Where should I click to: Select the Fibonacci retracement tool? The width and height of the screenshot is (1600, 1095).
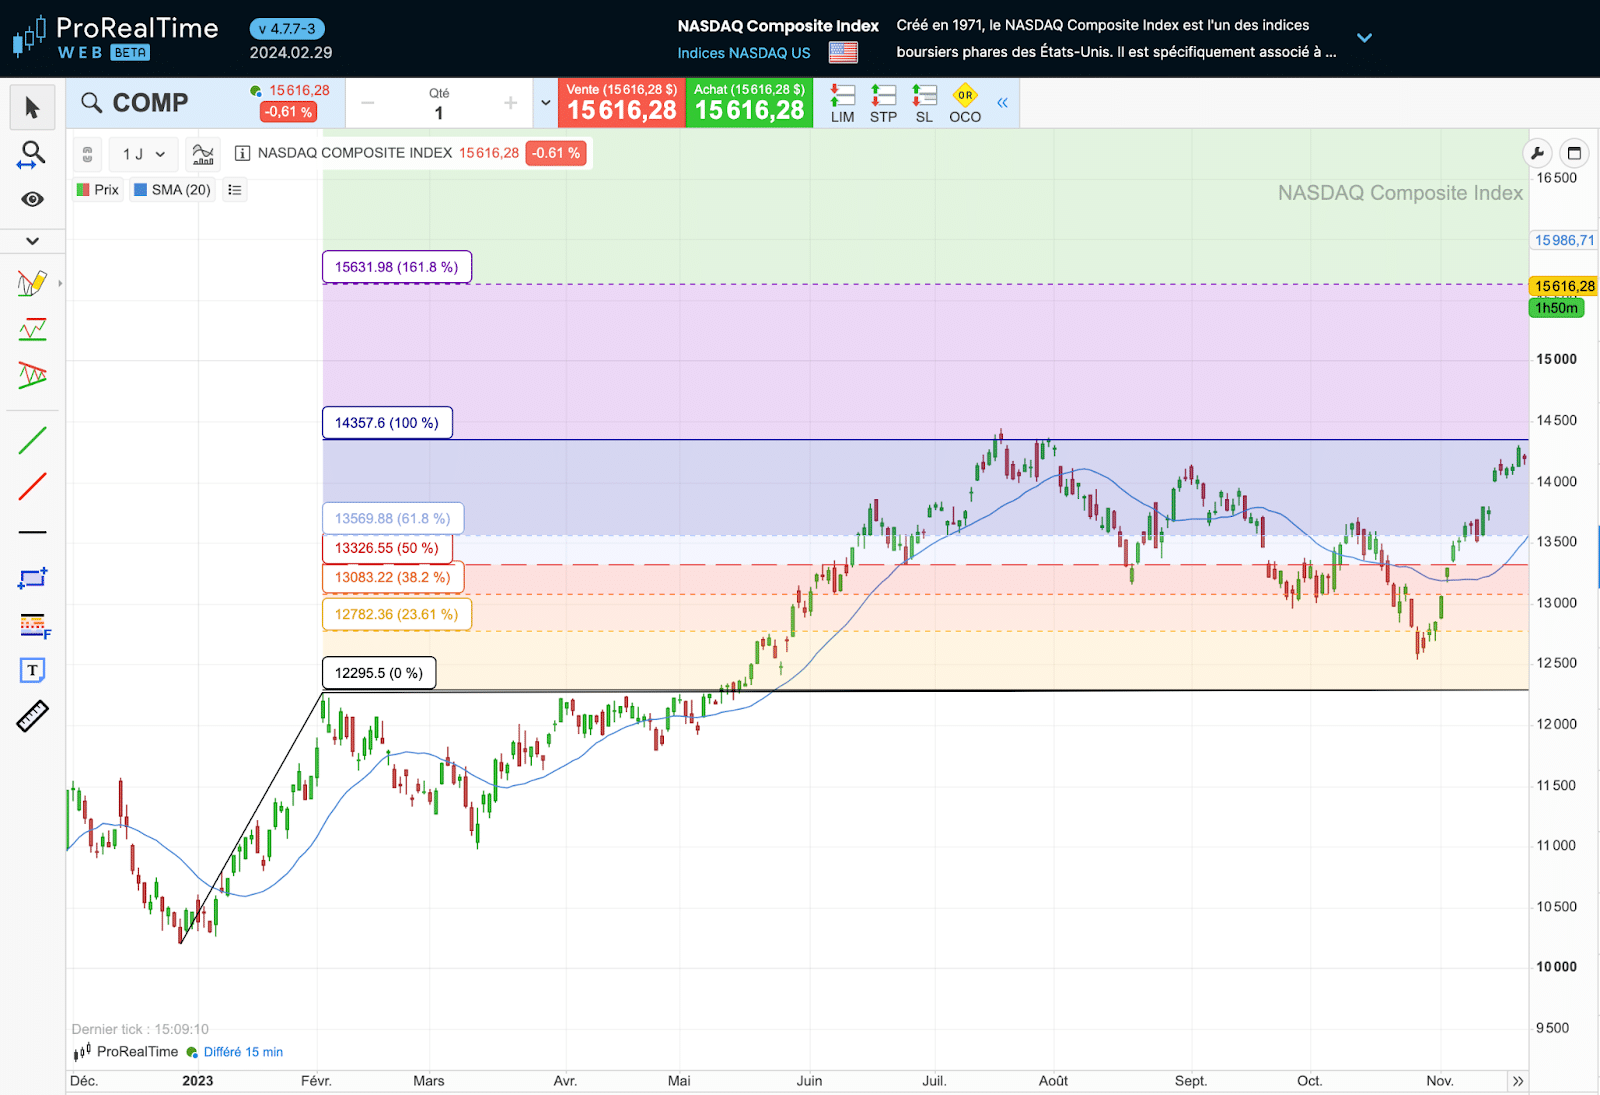tap(32, 626)
